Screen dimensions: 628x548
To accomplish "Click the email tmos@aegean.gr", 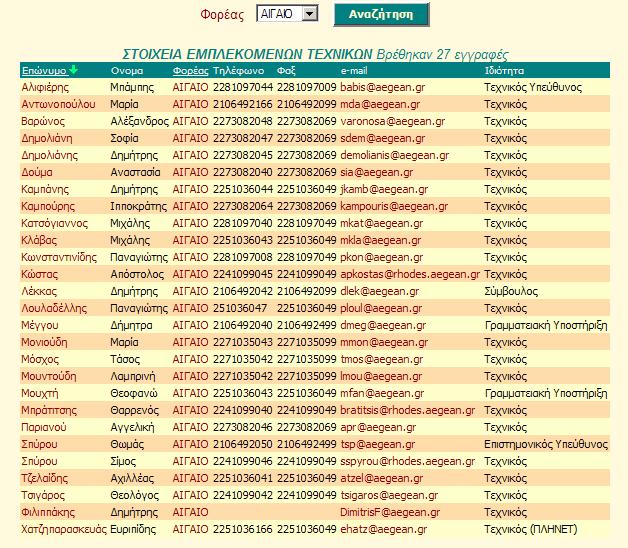I will click(x=382, y=359).
